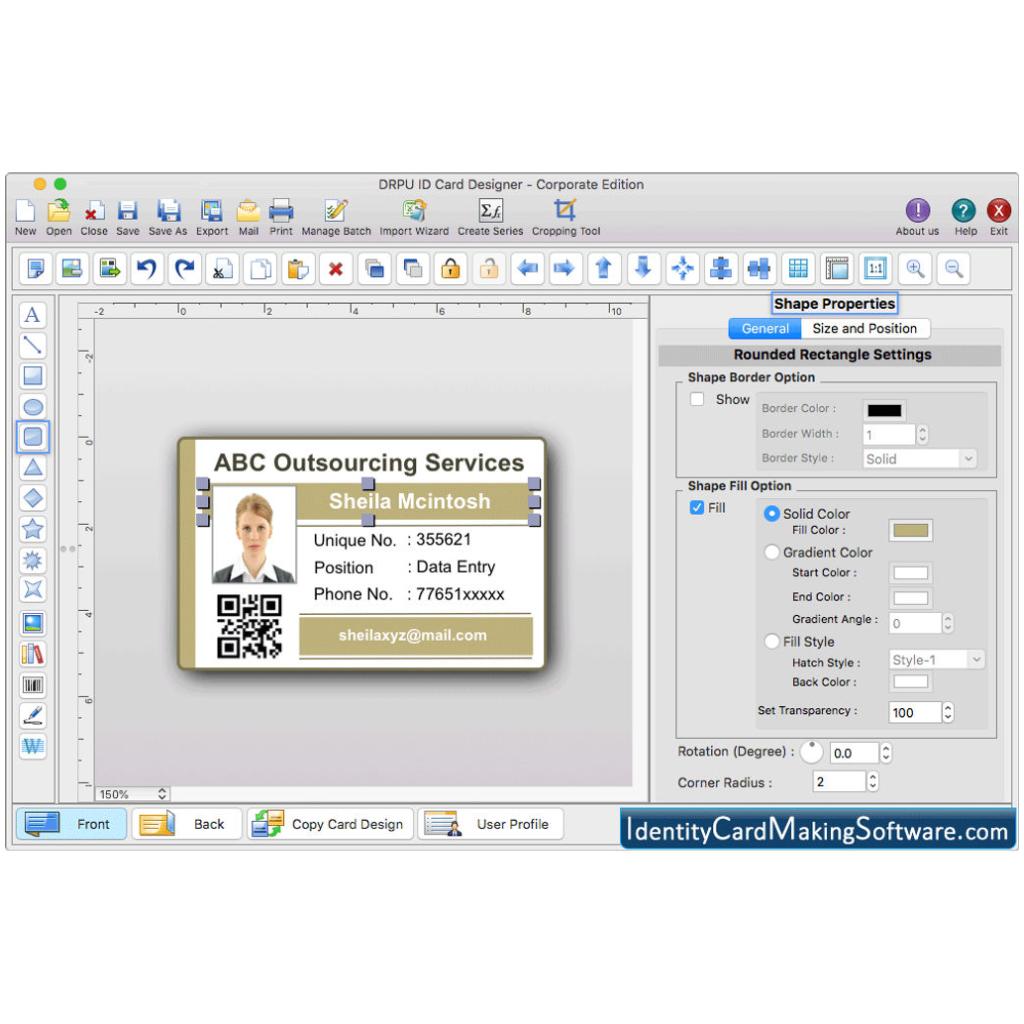This screenshot has width=1024, height=1024.
Task: Launch the Import Wizard
Action: (x=414, y=213)
